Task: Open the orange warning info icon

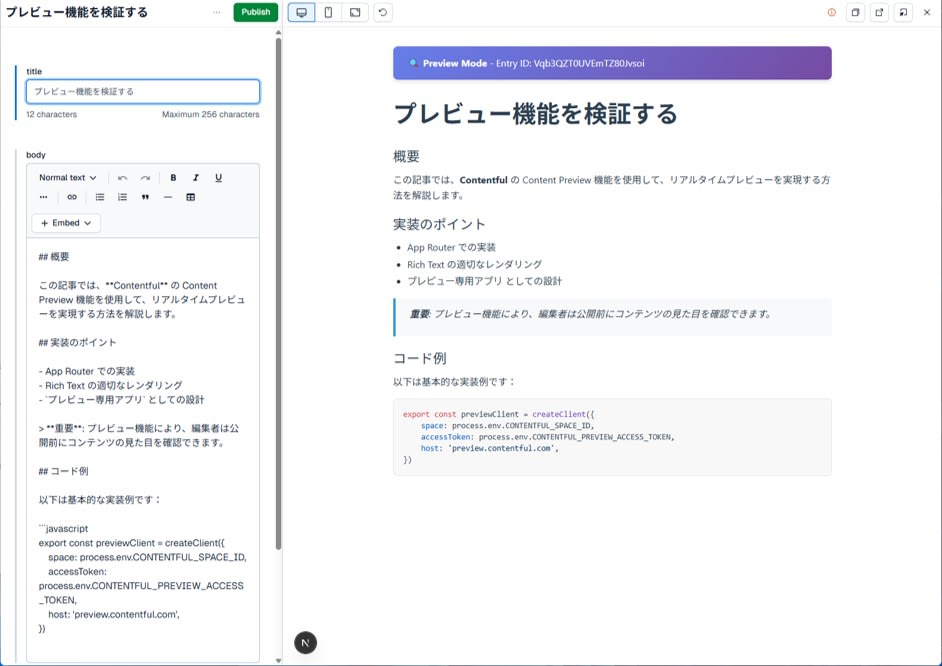Action: pyautogui.click(x=831, y=12)
